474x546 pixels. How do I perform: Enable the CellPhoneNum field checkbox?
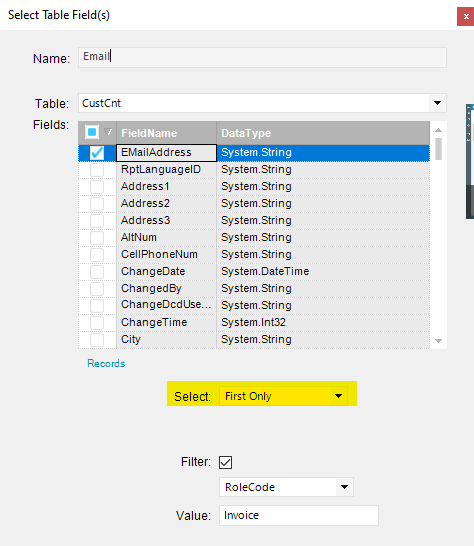point(97,255)
